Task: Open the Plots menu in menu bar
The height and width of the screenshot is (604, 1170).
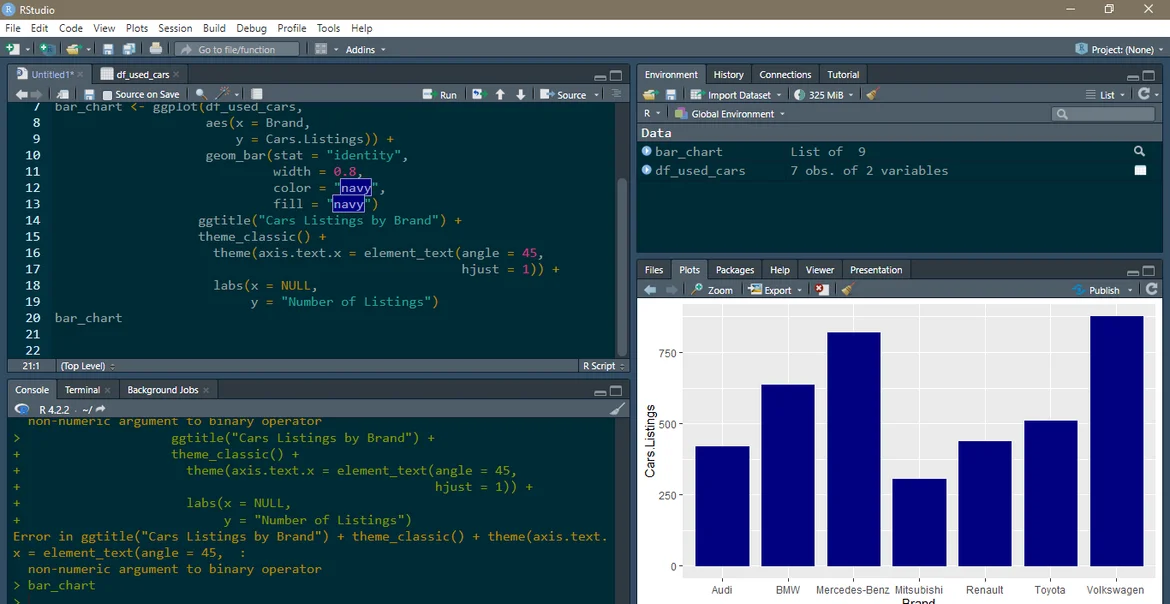Action: [136, 28]
